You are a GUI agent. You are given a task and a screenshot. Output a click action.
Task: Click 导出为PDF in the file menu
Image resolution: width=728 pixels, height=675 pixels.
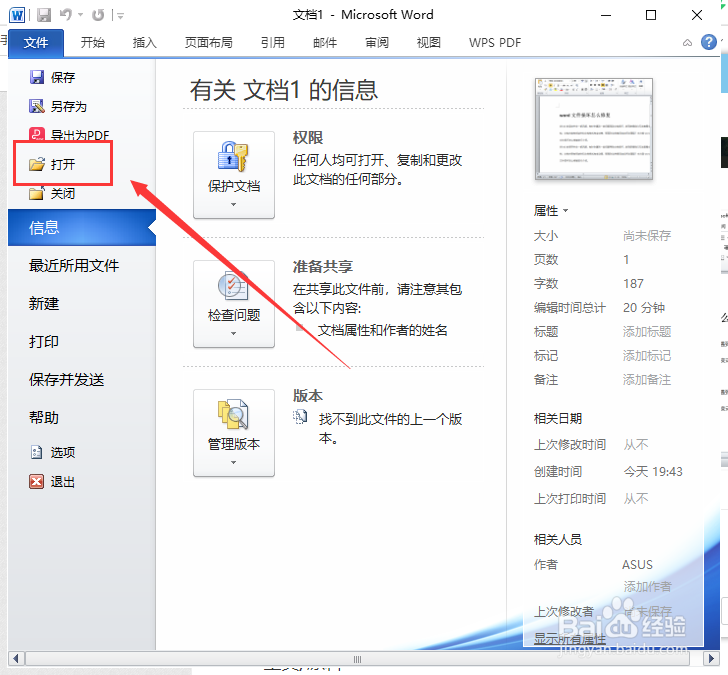click(x=80, y=135)
